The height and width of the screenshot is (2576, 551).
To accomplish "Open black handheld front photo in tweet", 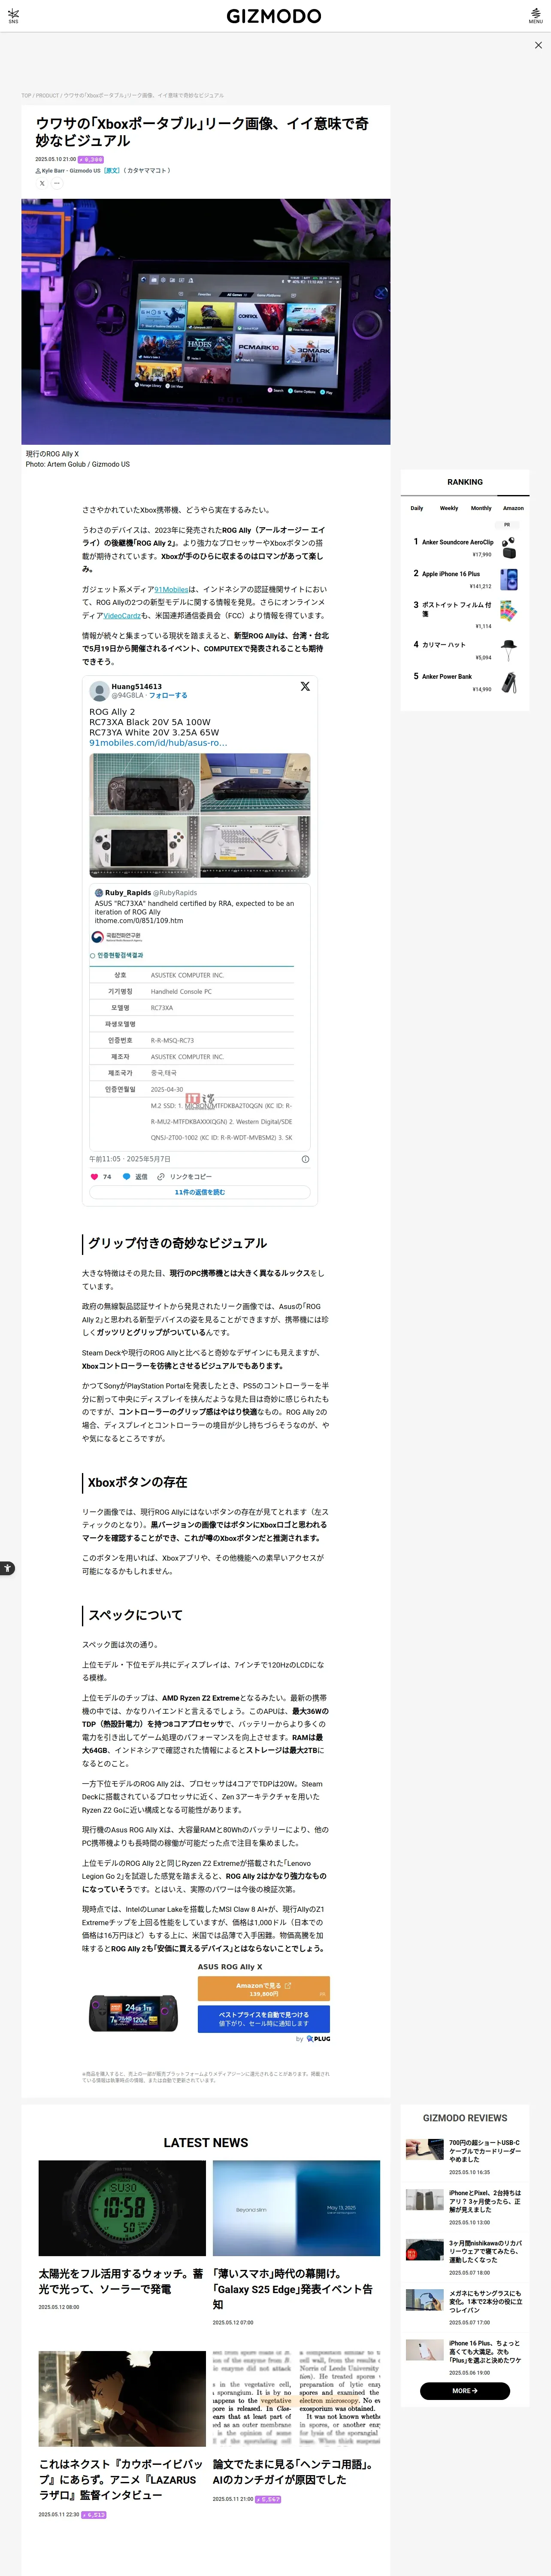I will coord(144,783).
